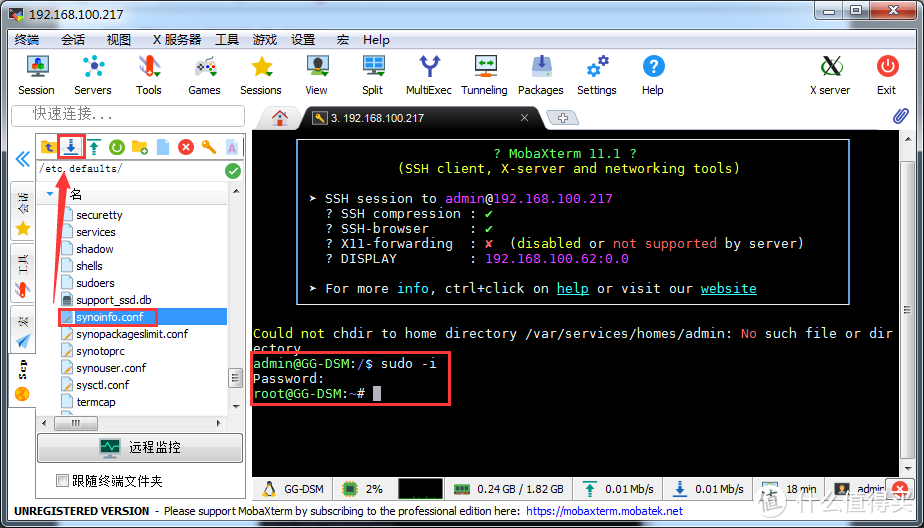This screenshot has width=924, height=528.
Task: Open the 设置 menu
Action: point(303,39)
